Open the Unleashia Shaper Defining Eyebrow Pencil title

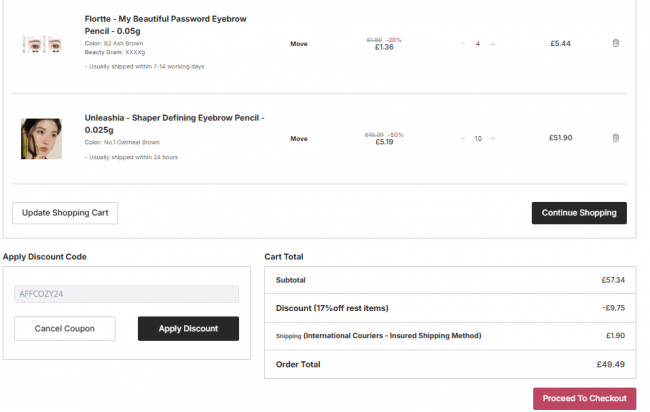[x=174, y=124]
